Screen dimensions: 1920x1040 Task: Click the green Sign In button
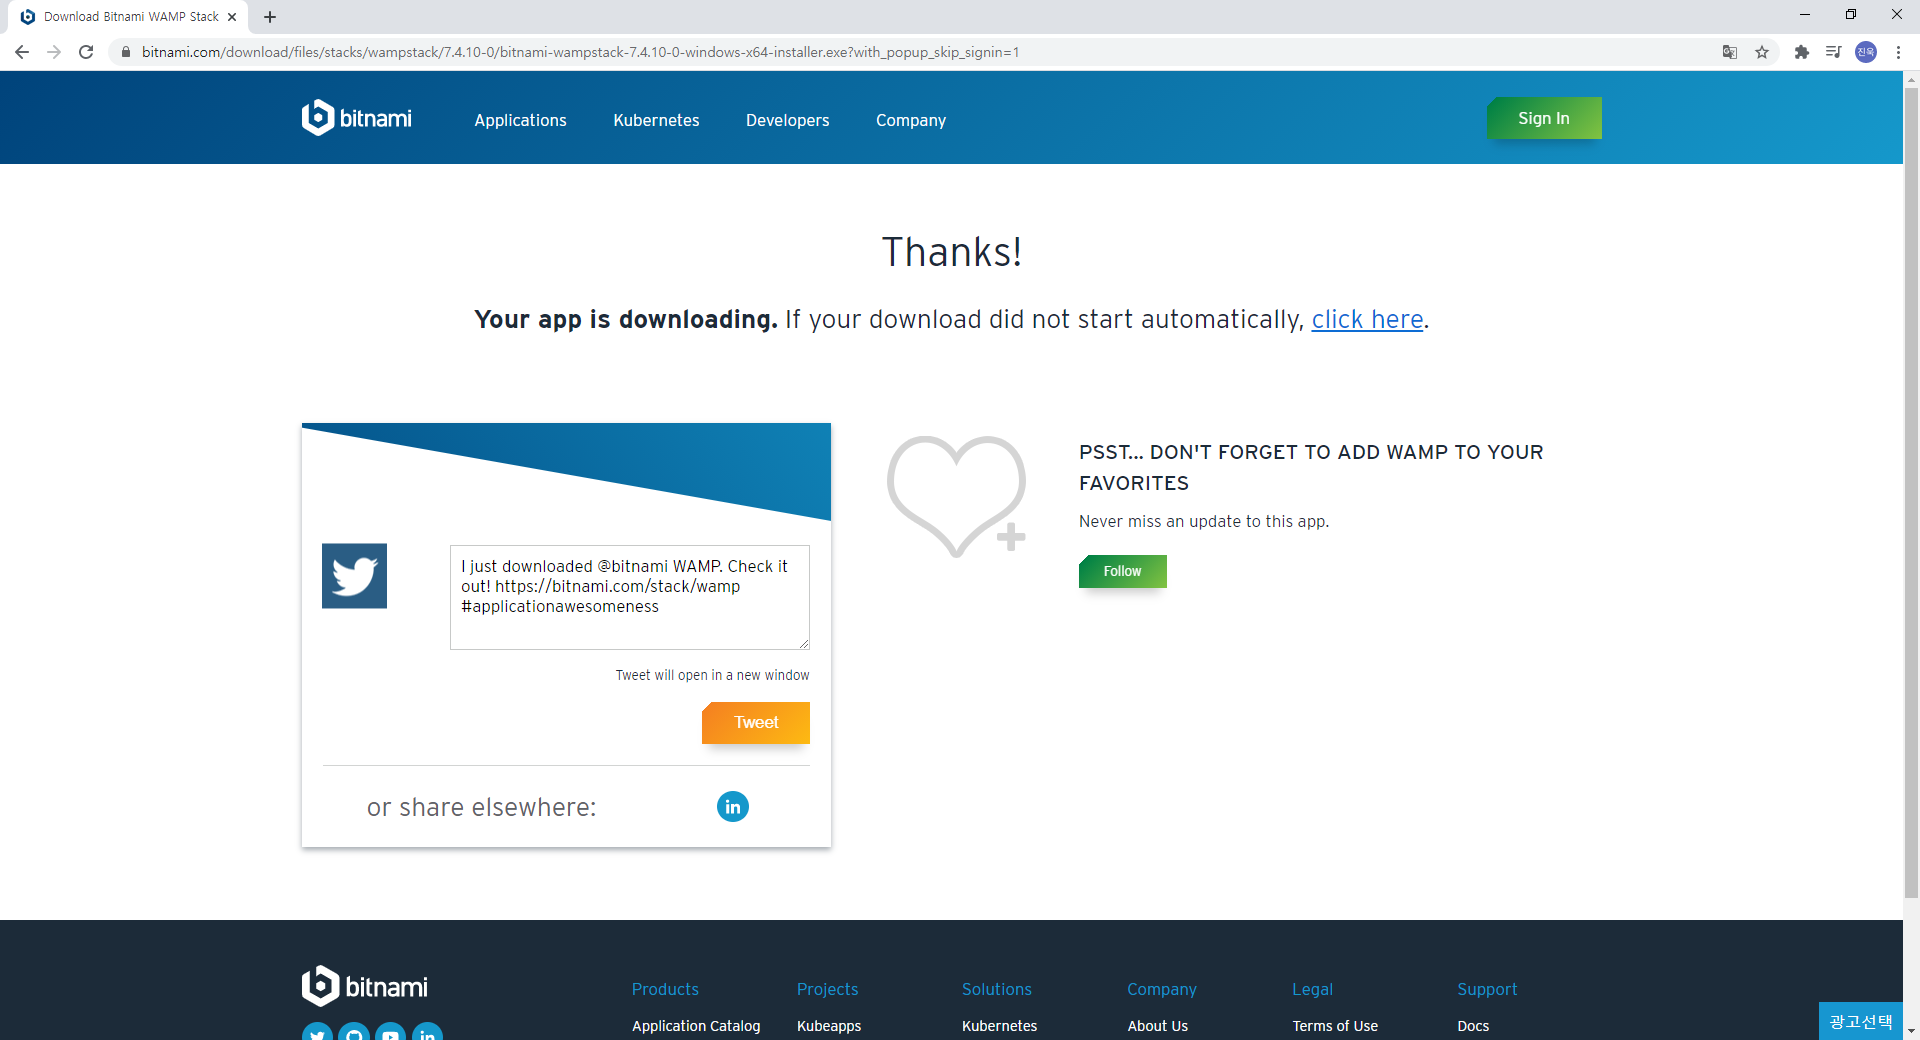pos(1544,118)
